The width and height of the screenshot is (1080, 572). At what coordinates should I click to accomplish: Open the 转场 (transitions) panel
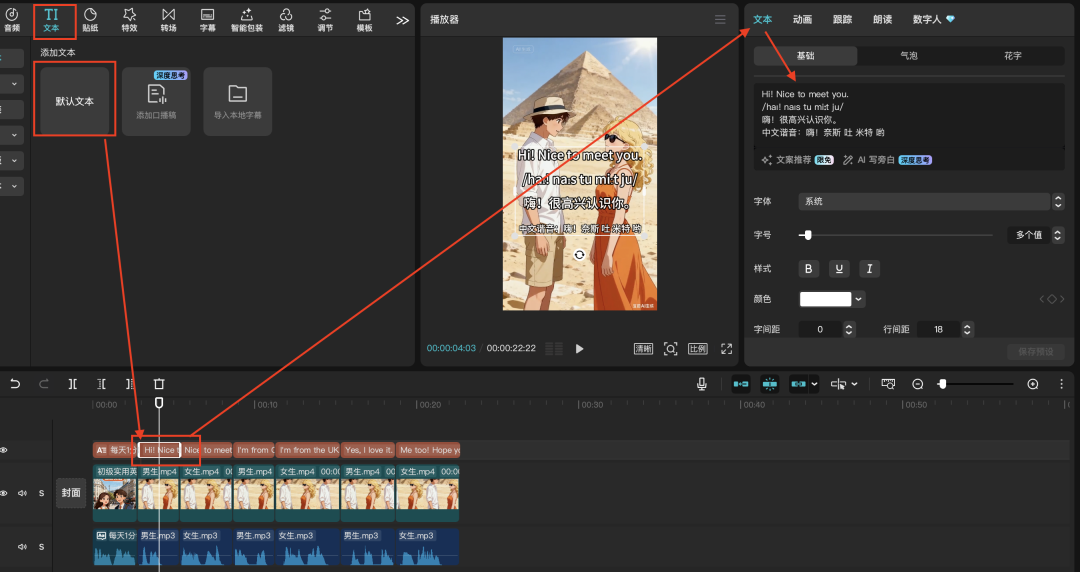click(x=168, y=19)
